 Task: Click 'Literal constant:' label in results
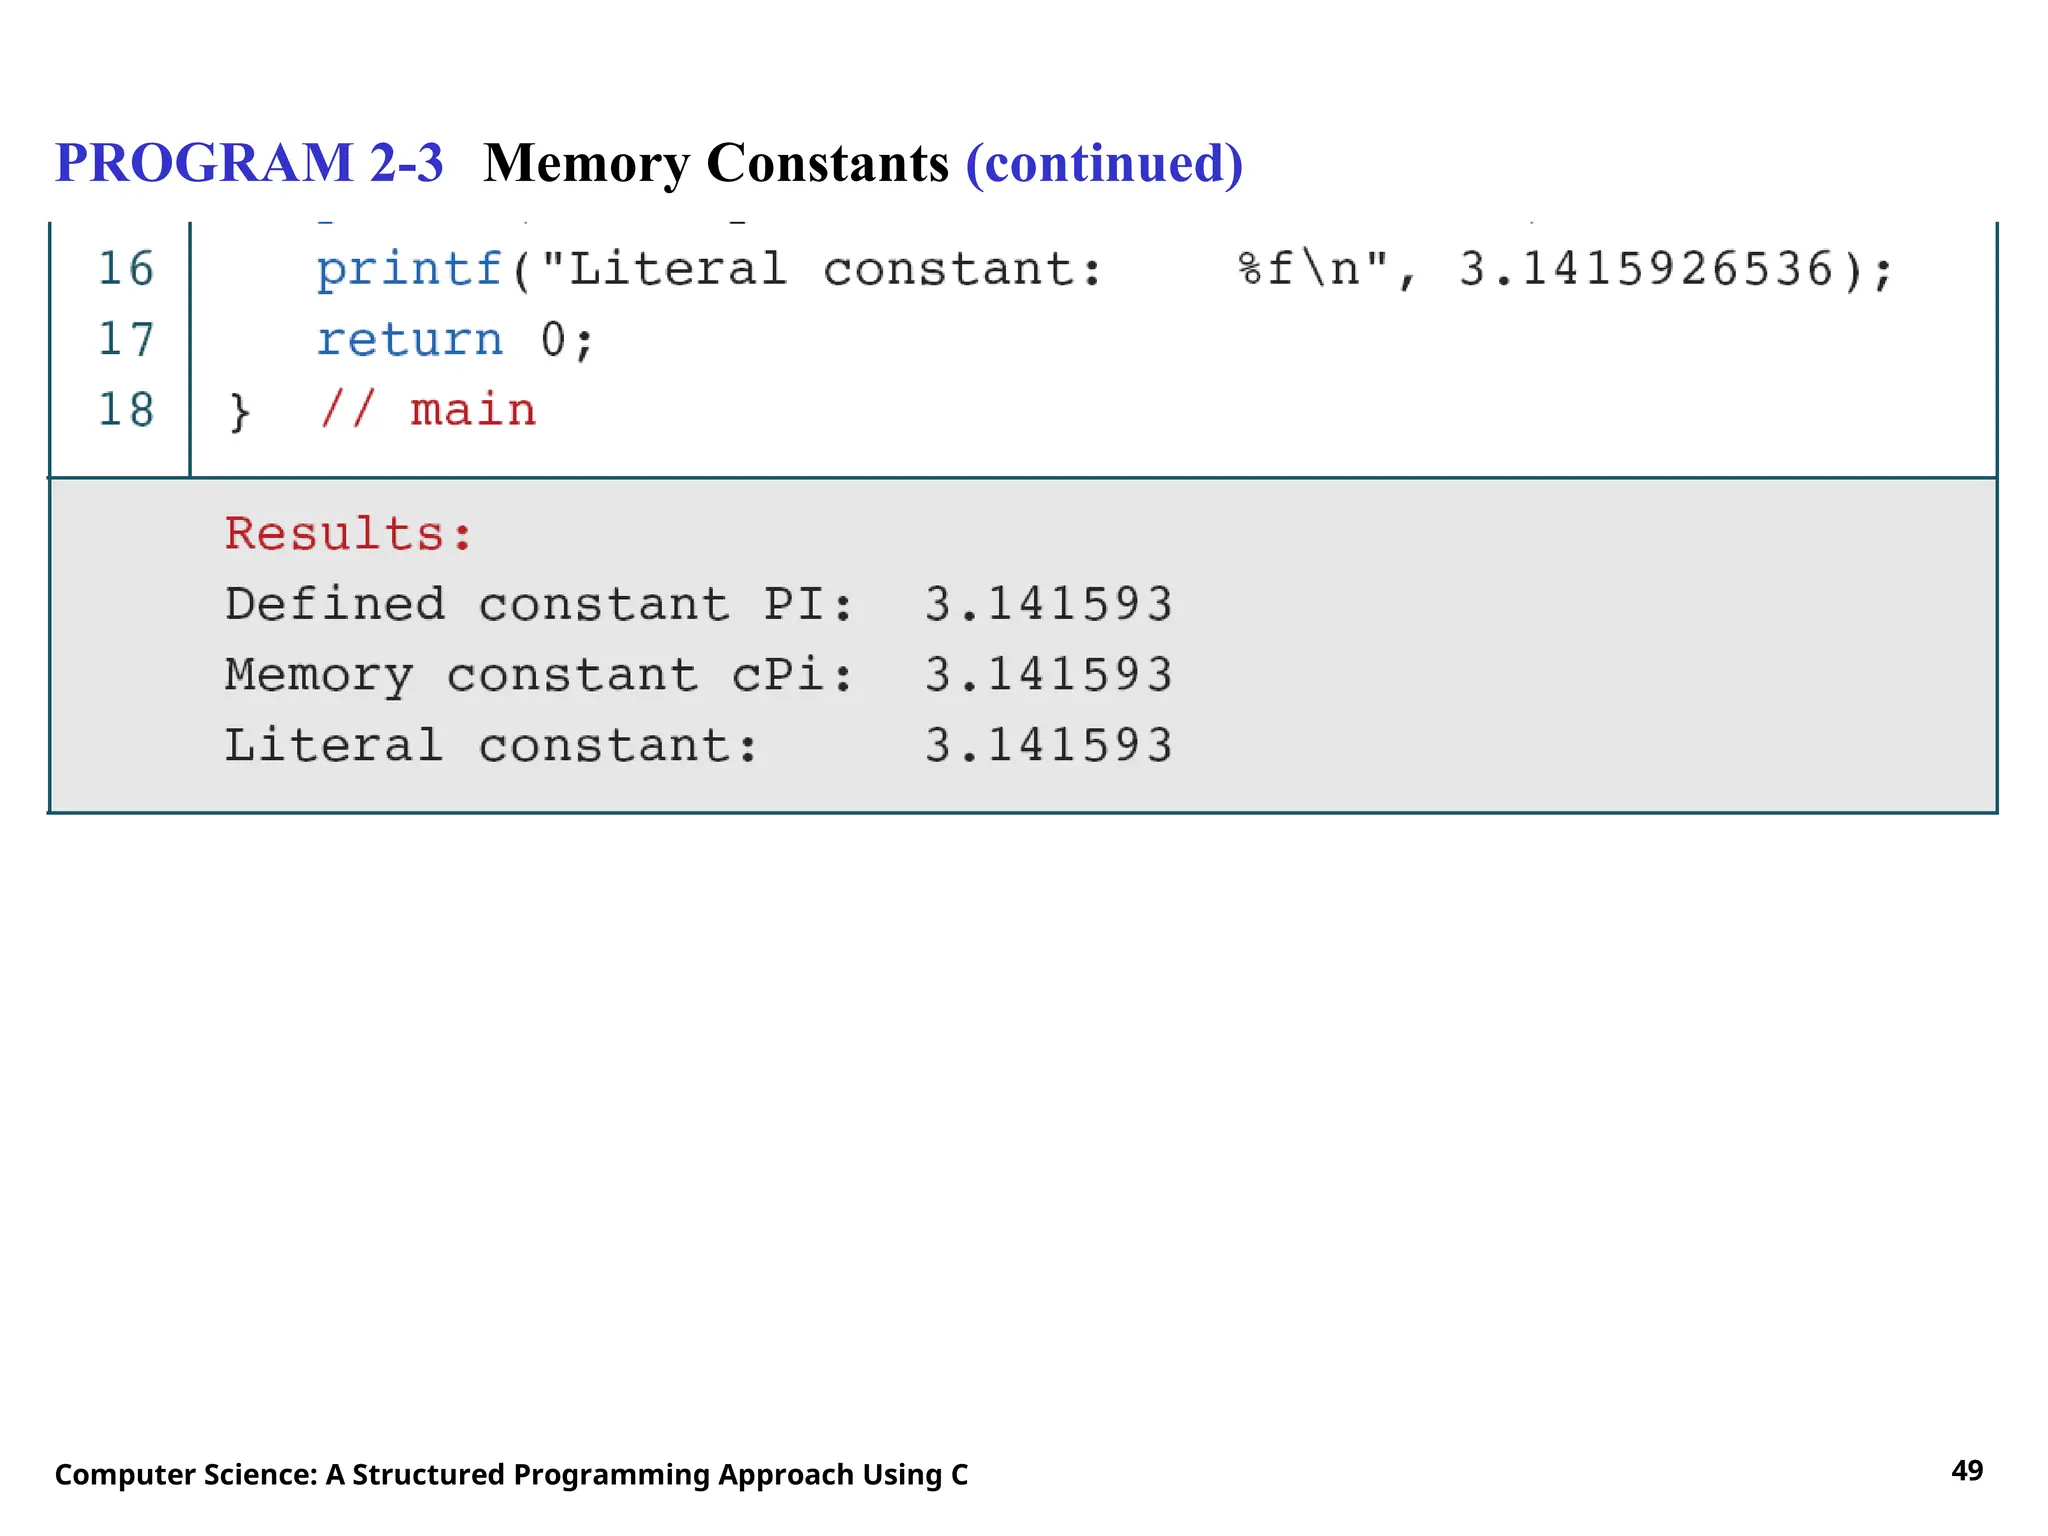(x=491, y=746)
